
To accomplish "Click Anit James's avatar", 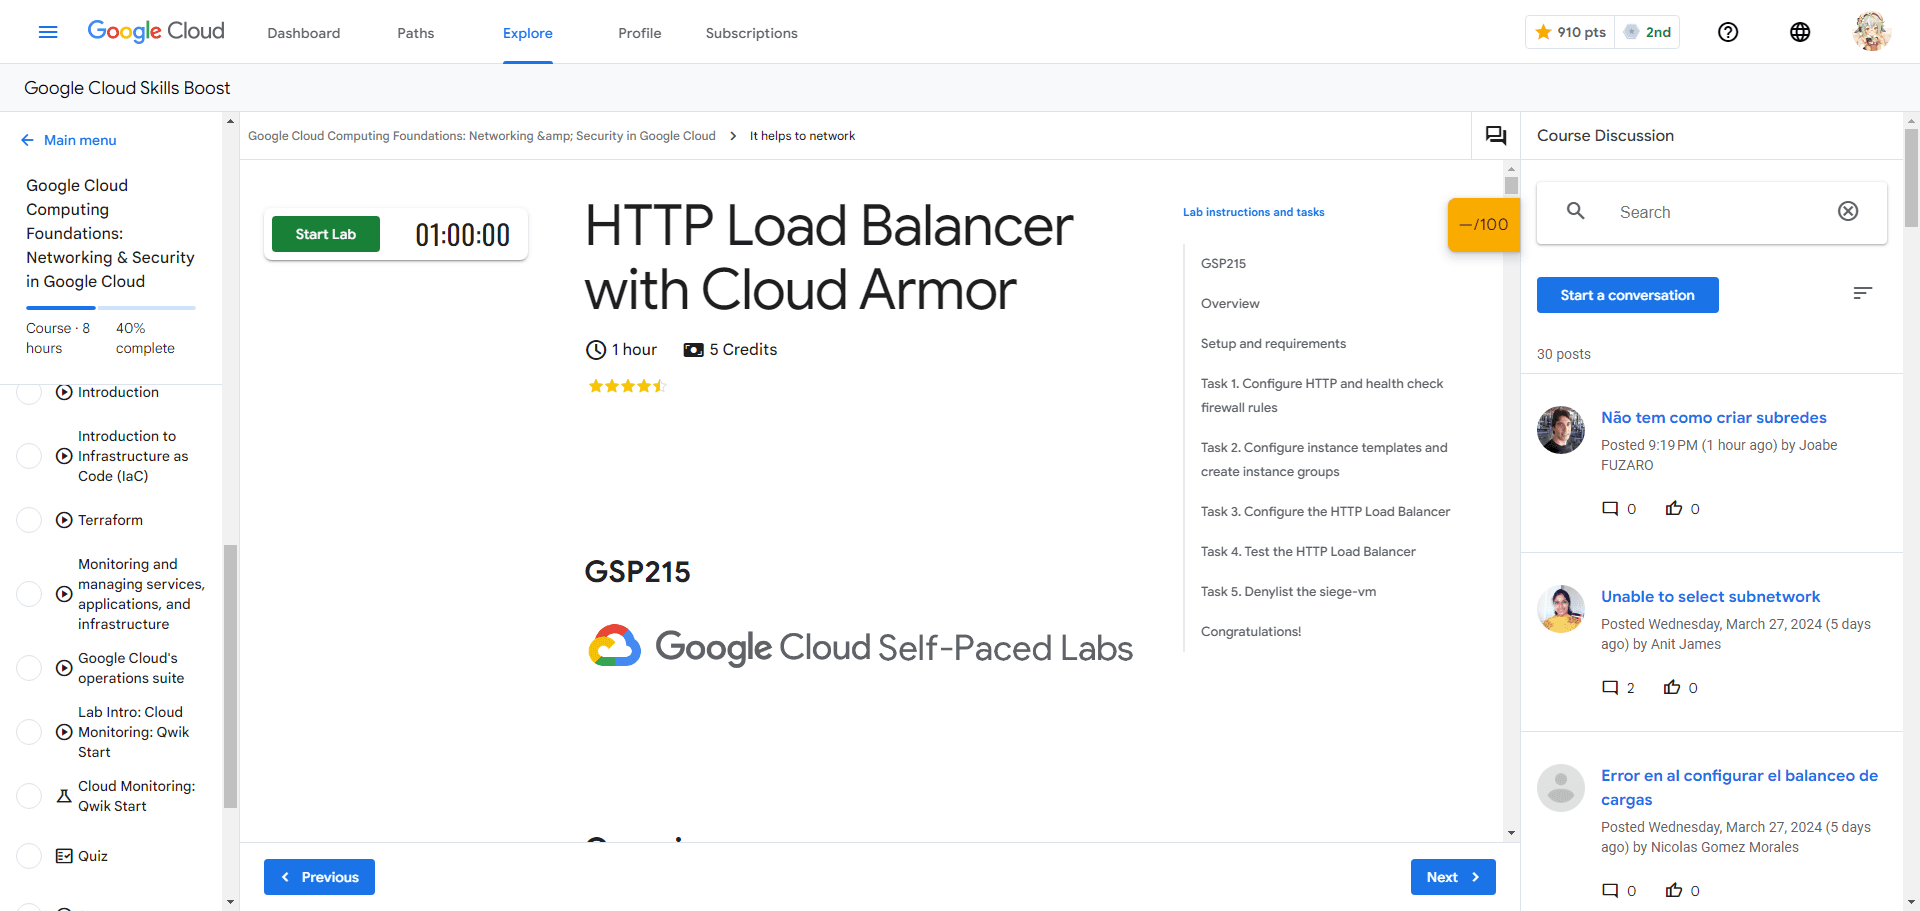I will [x=1561, y=609].
